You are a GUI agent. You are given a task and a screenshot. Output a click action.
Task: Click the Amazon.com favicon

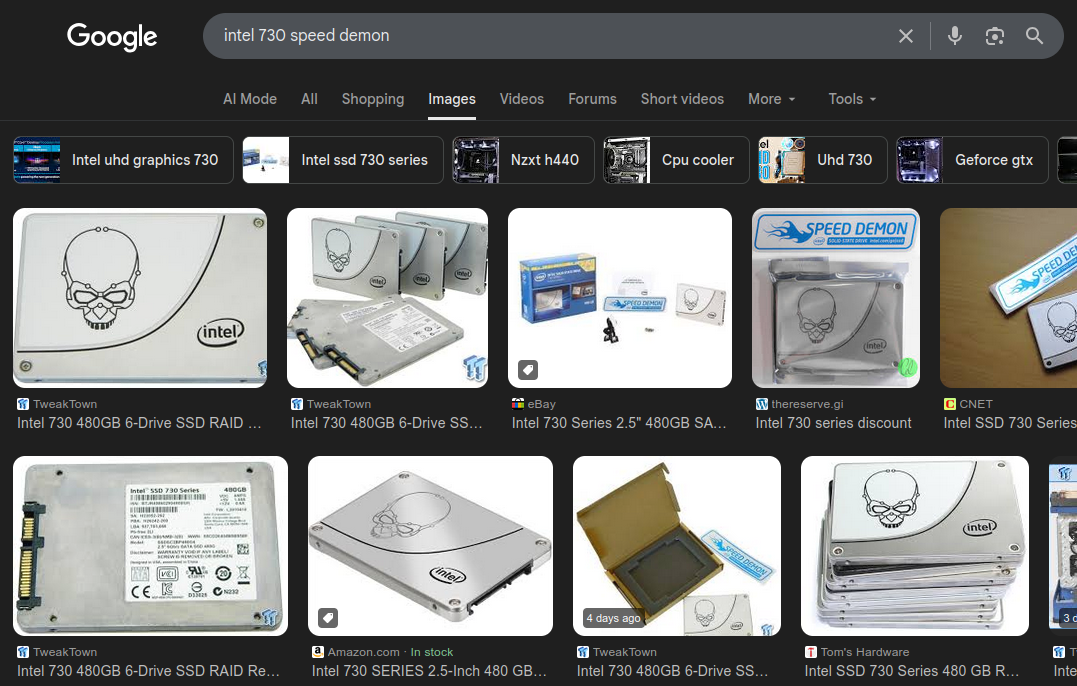318,652
